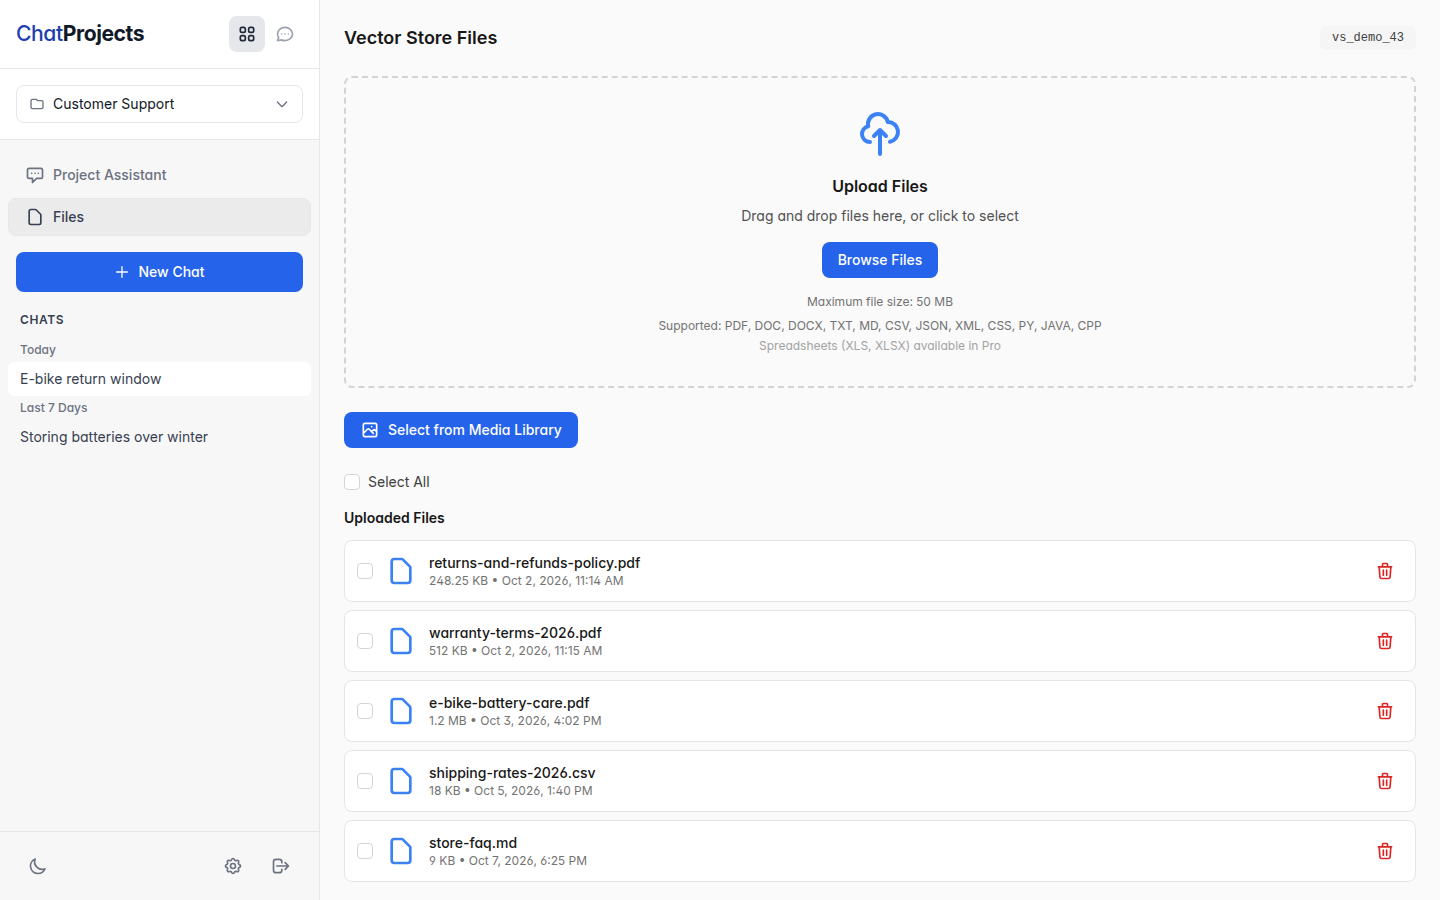Click file icon of shipping-rates-2026.csv

401,781
